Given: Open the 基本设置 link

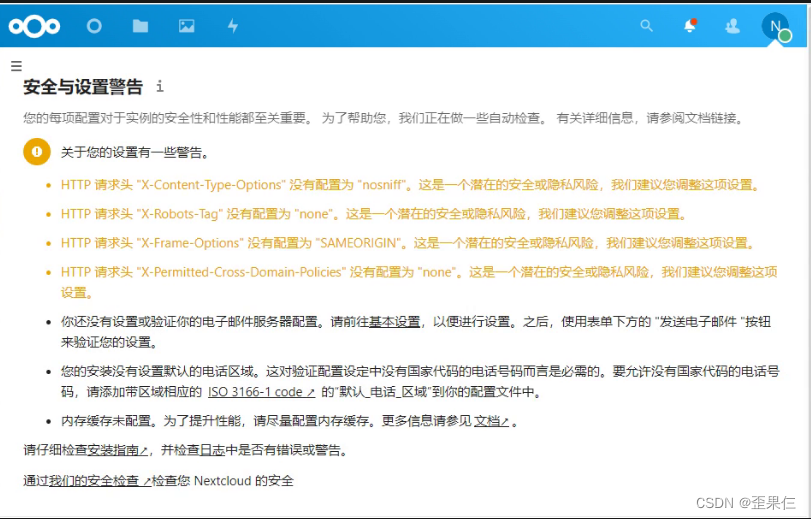Looking at the screenshot, I should point(394,322).
